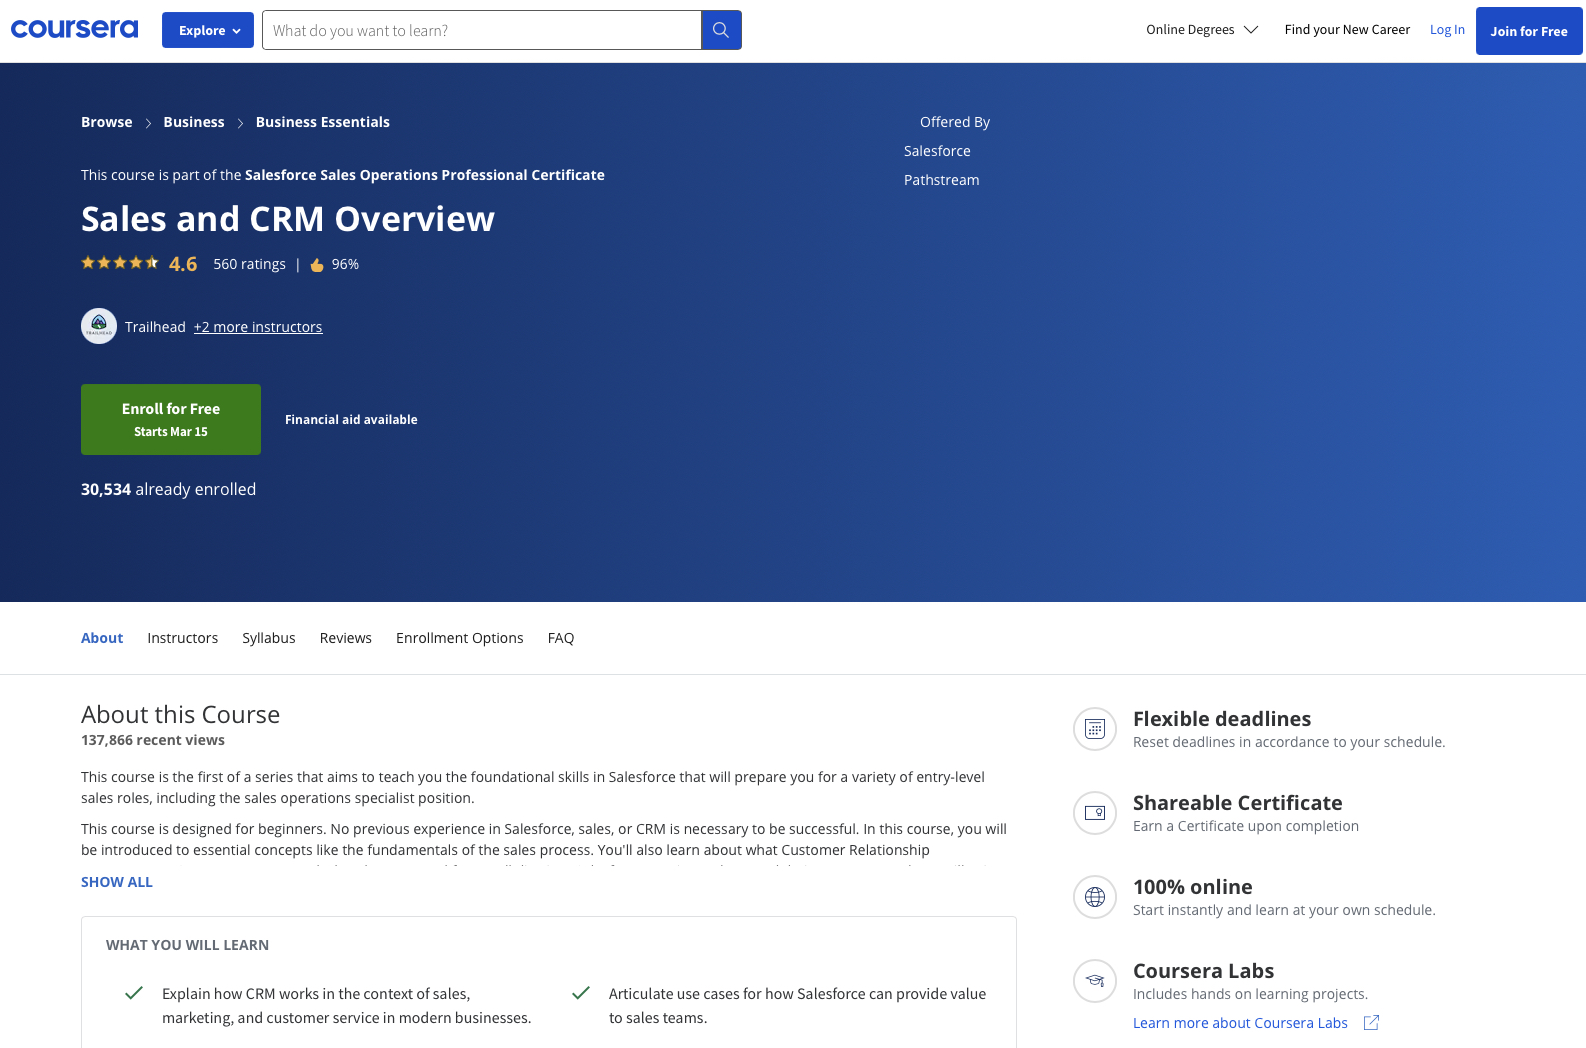Click the 137,866 recent views text
This screenshot has height=1048, width=1586.
[x=153, y=740]
